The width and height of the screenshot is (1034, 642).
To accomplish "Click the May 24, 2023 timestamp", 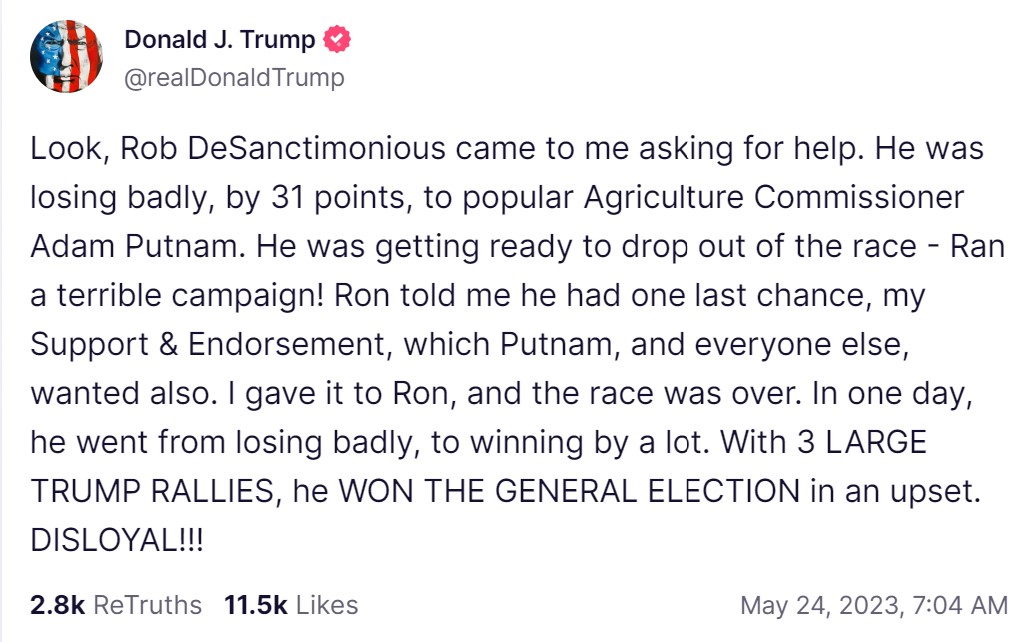I will point(873,605).
